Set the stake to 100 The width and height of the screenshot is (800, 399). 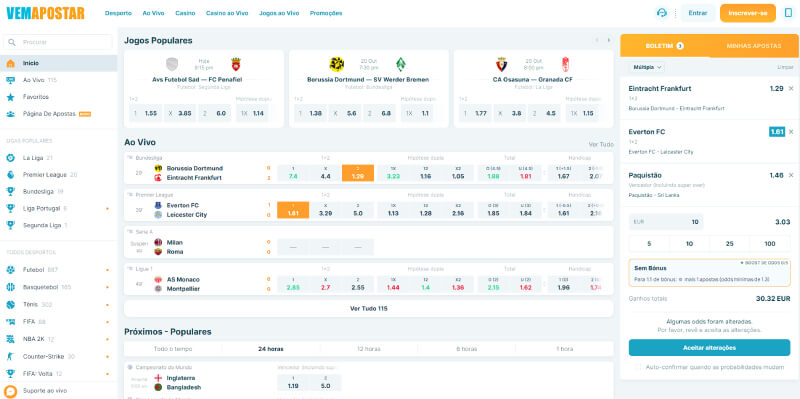[770, 244]
